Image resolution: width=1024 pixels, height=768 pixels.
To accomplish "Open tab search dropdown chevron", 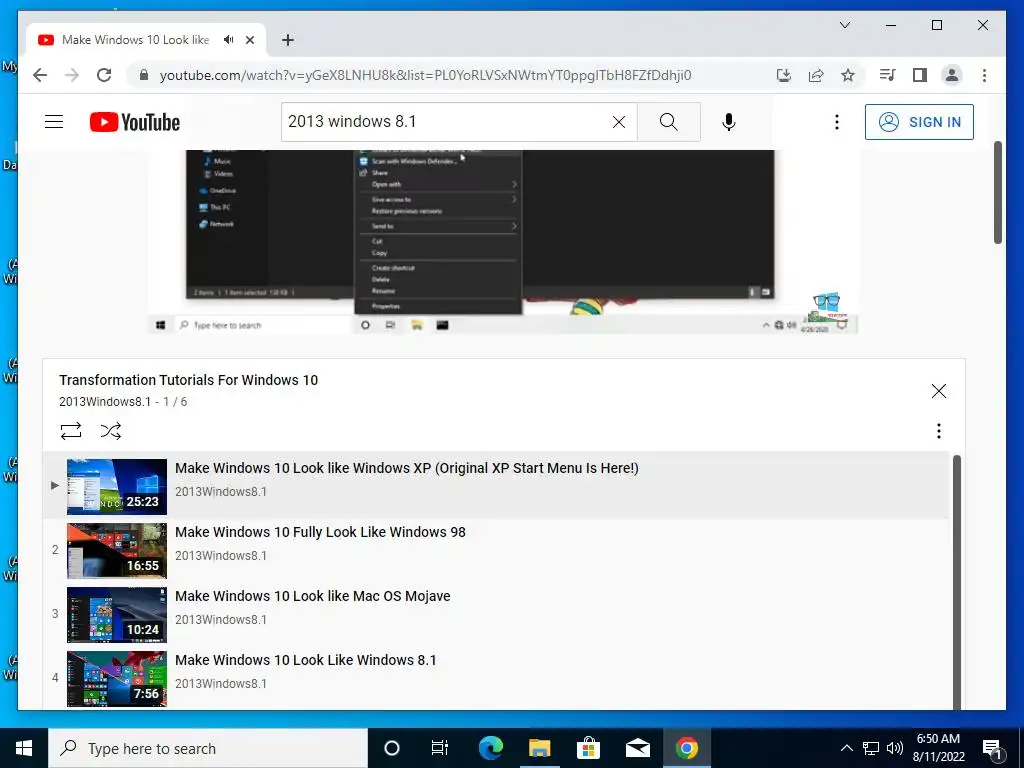I will (844, 25).
